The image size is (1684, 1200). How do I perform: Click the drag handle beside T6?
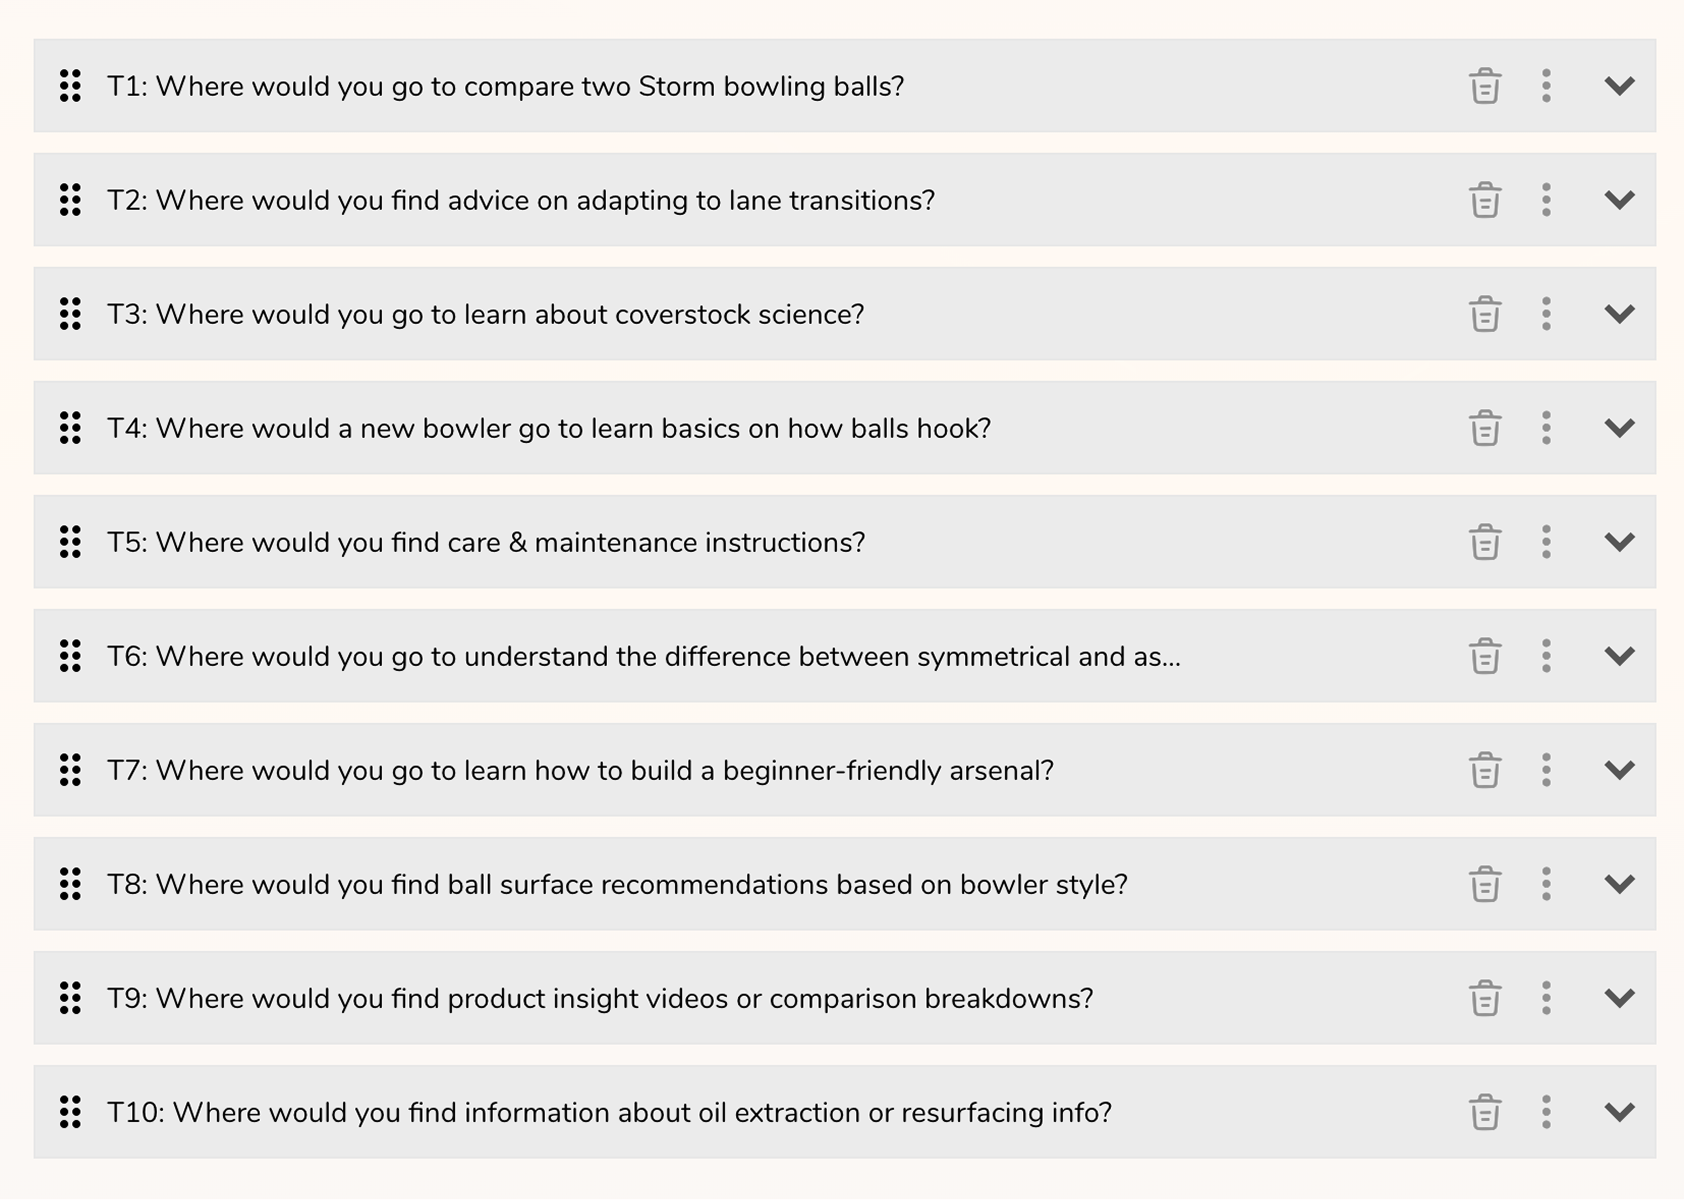[x=70, y=656]
